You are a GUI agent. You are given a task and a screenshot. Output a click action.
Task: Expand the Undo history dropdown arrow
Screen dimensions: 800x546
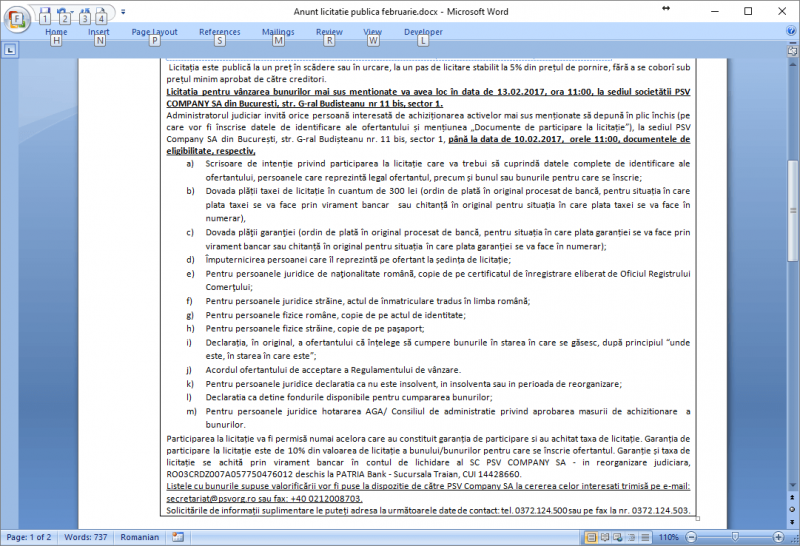pyautogui.click(x=71, y=12)
